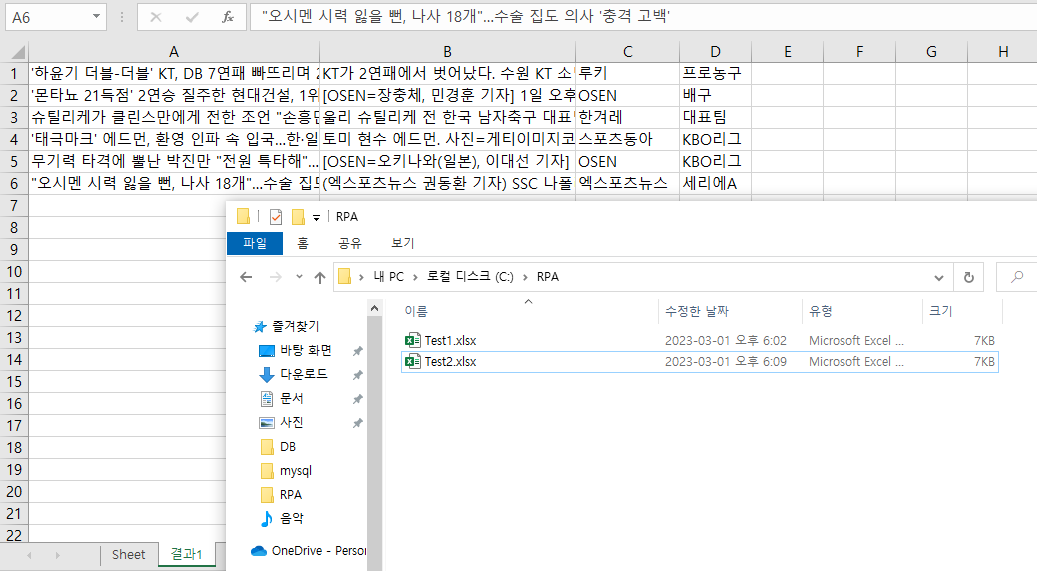Open the Name Box dropdown arrow

(x=96, y=17)
